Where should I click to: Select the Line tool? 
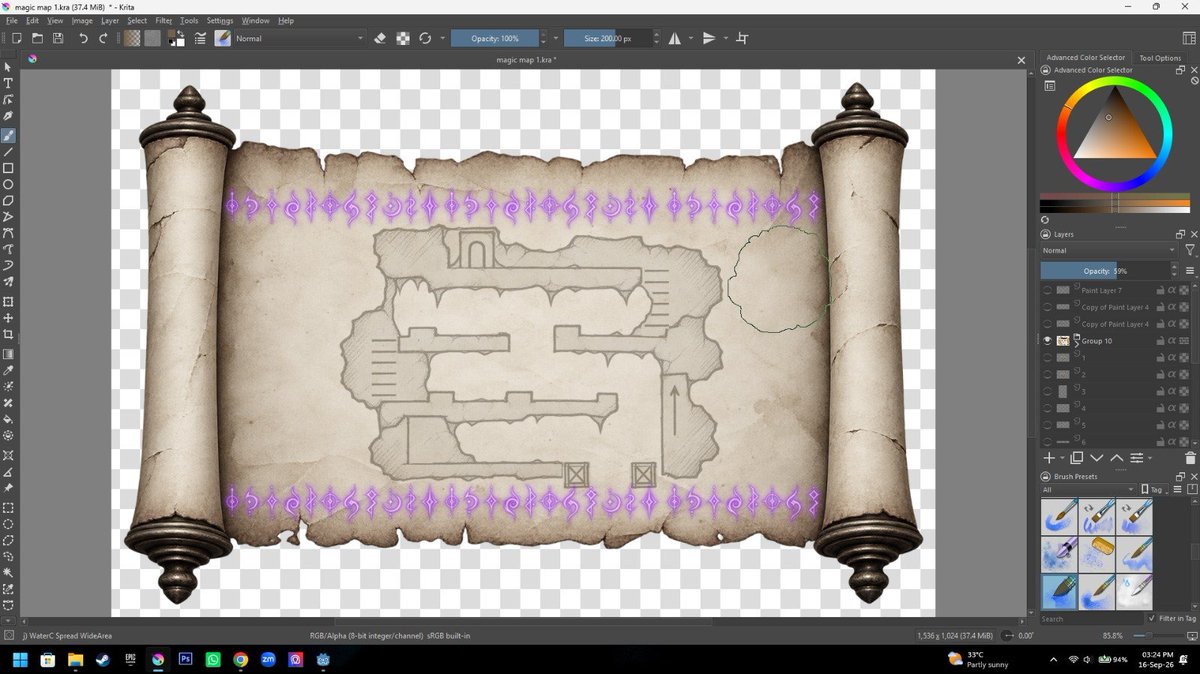tap(8, 151)
